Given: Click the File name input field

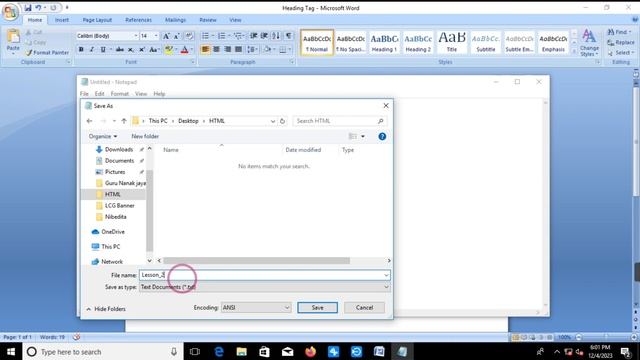Looking at the screenshot, I should (x=264, y=275).
